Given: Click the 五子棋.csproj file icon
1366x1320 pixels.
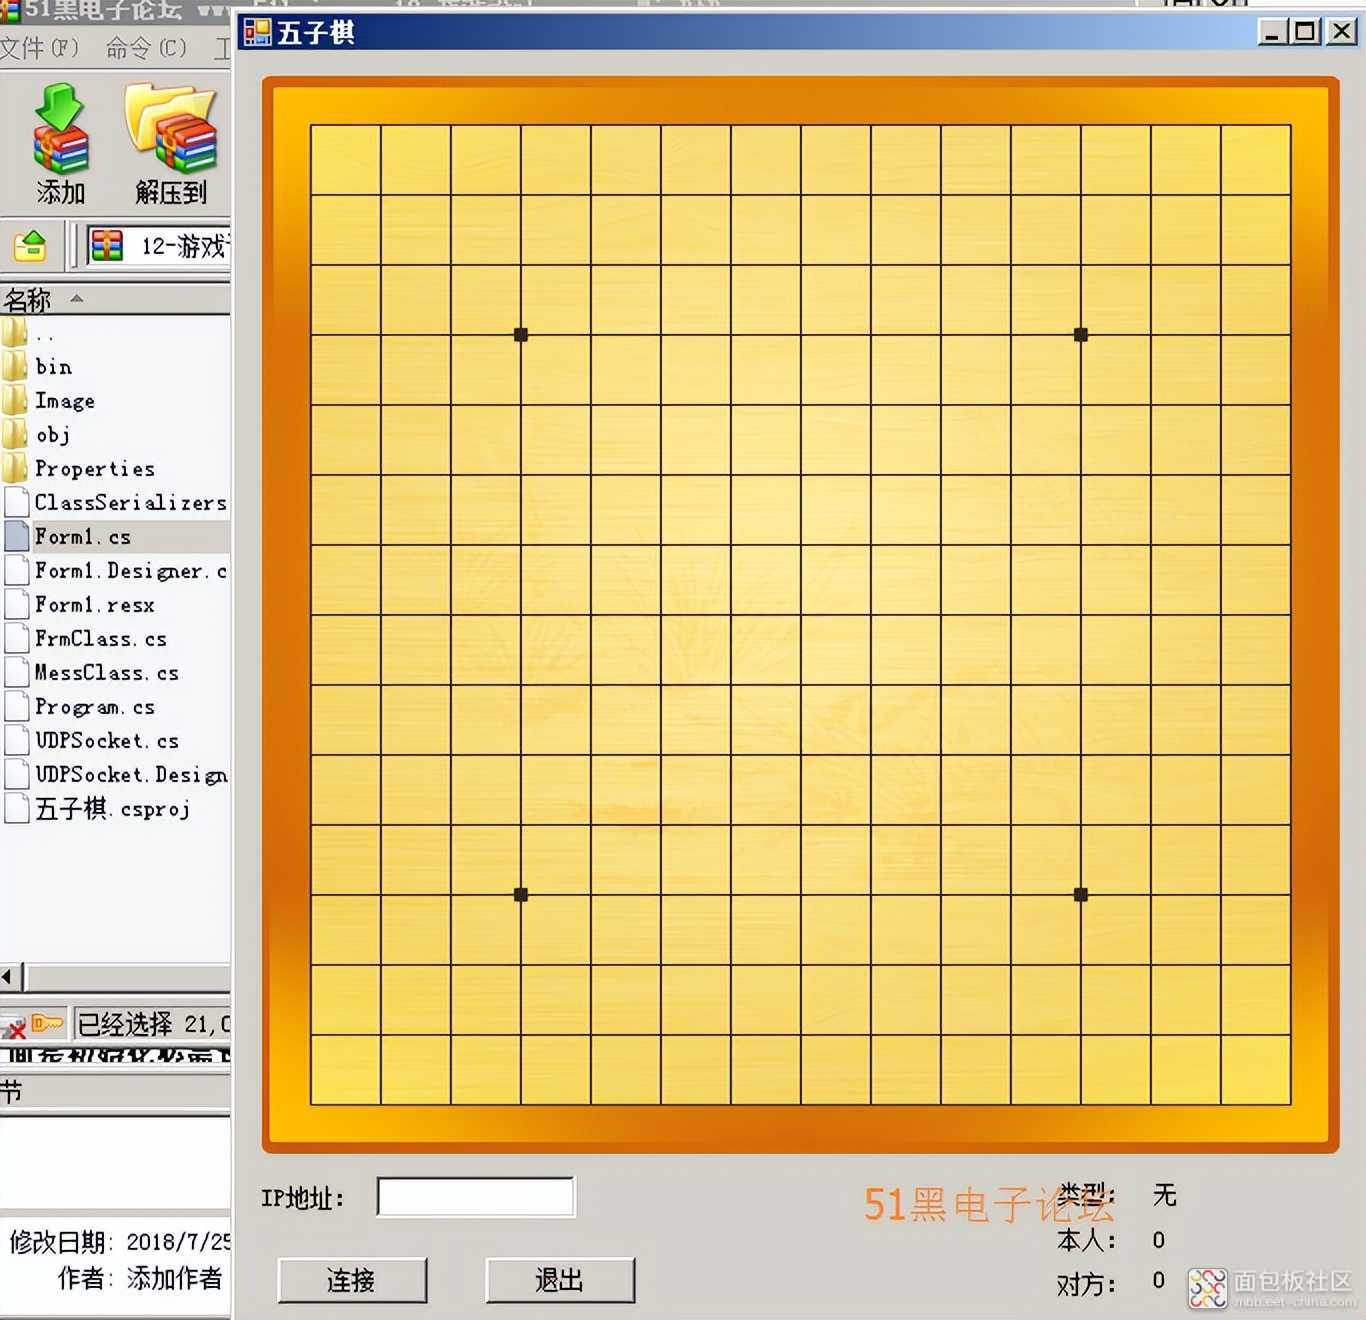Looking at the screenshot, I should pyautogui.click(x=16, y=809).
